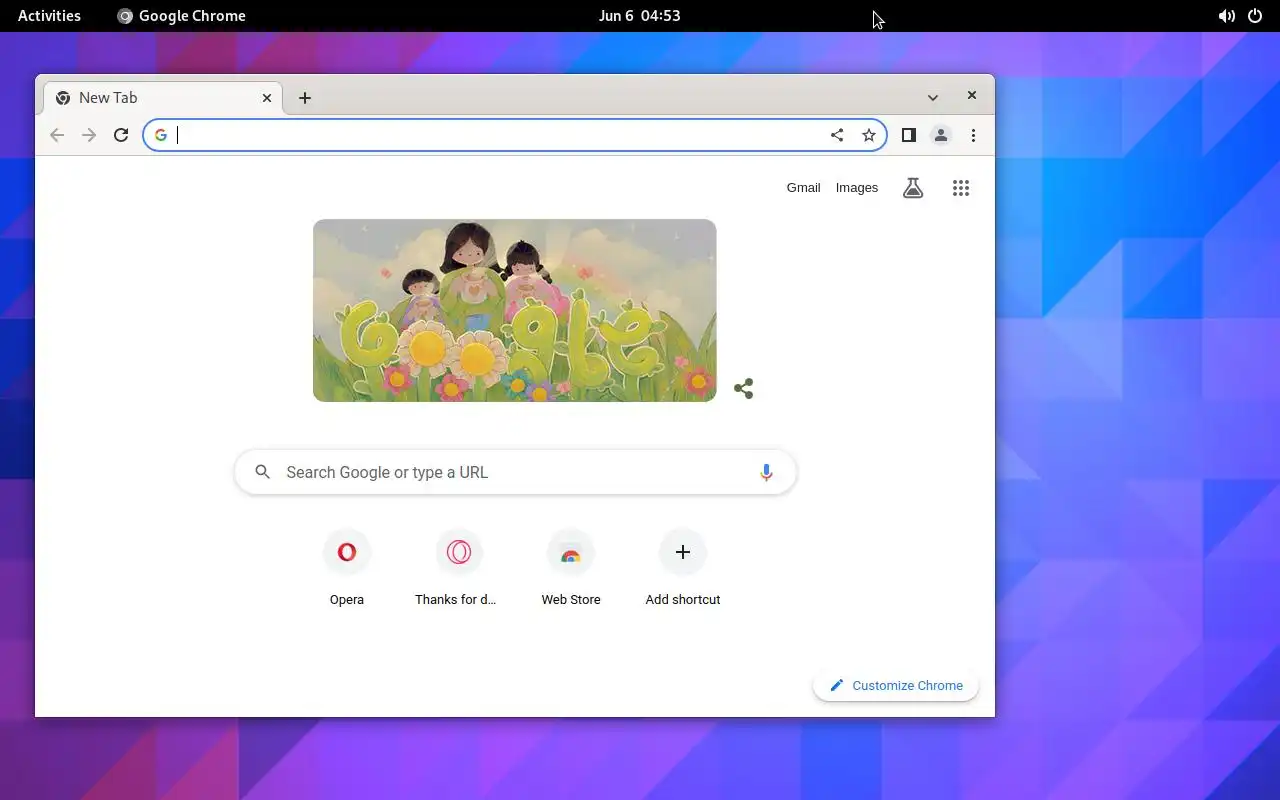This screenshot has width=1280, height=800.
Task: Open the Web Store shortcut
Action: (571, 567)
